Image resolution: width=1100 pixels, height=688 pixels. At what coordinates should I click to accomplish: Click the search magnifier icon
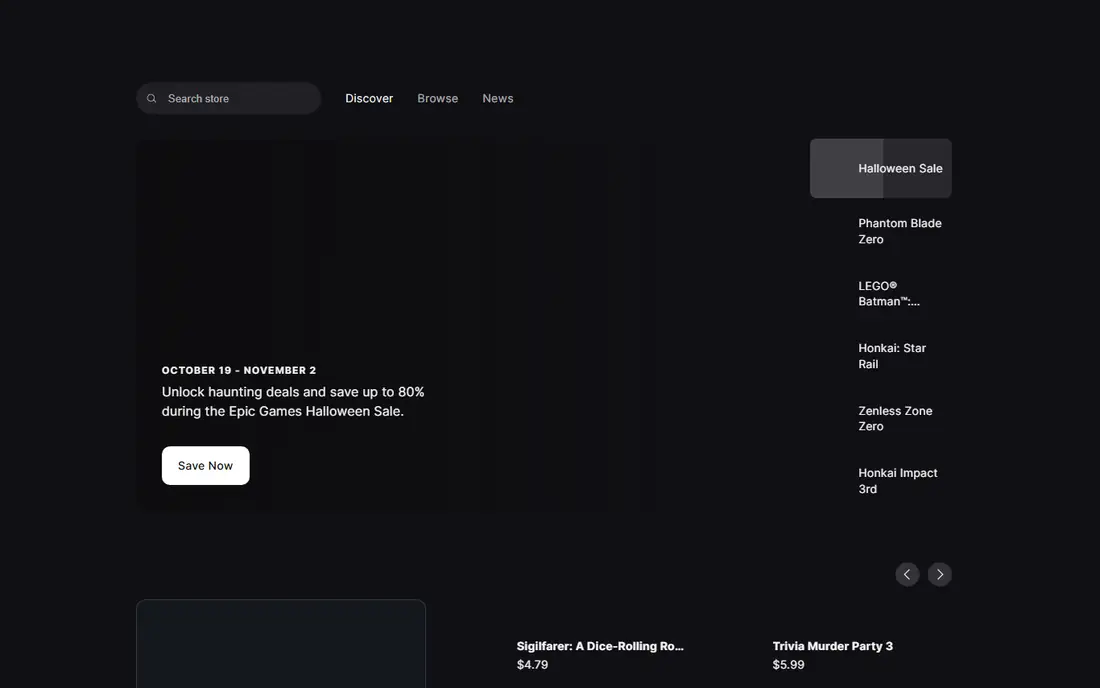152,98
